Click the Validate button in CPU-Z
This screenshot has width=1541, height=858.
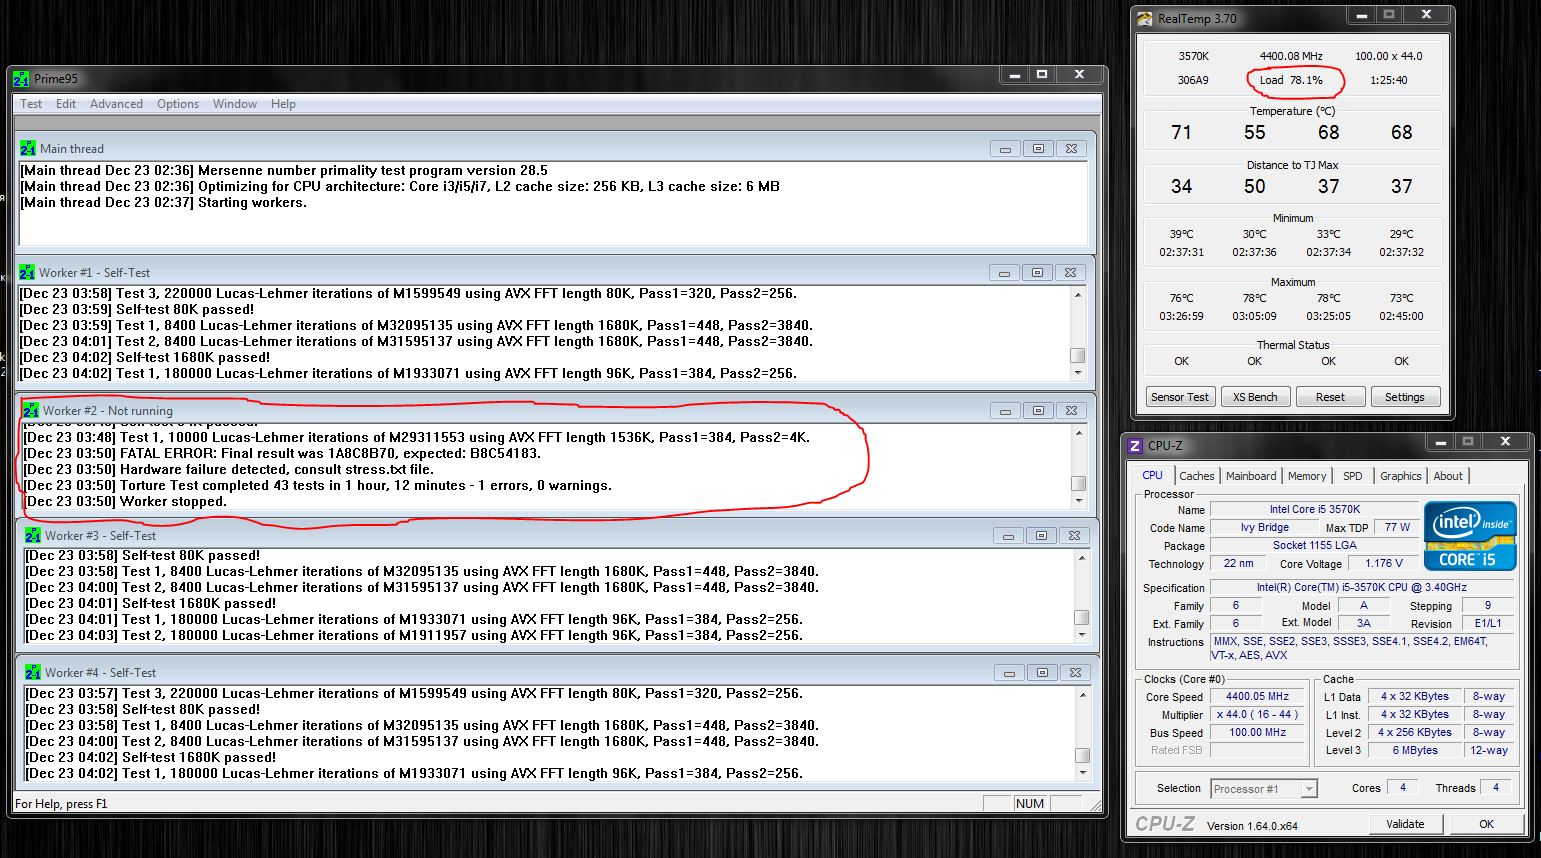(1405, 824)
